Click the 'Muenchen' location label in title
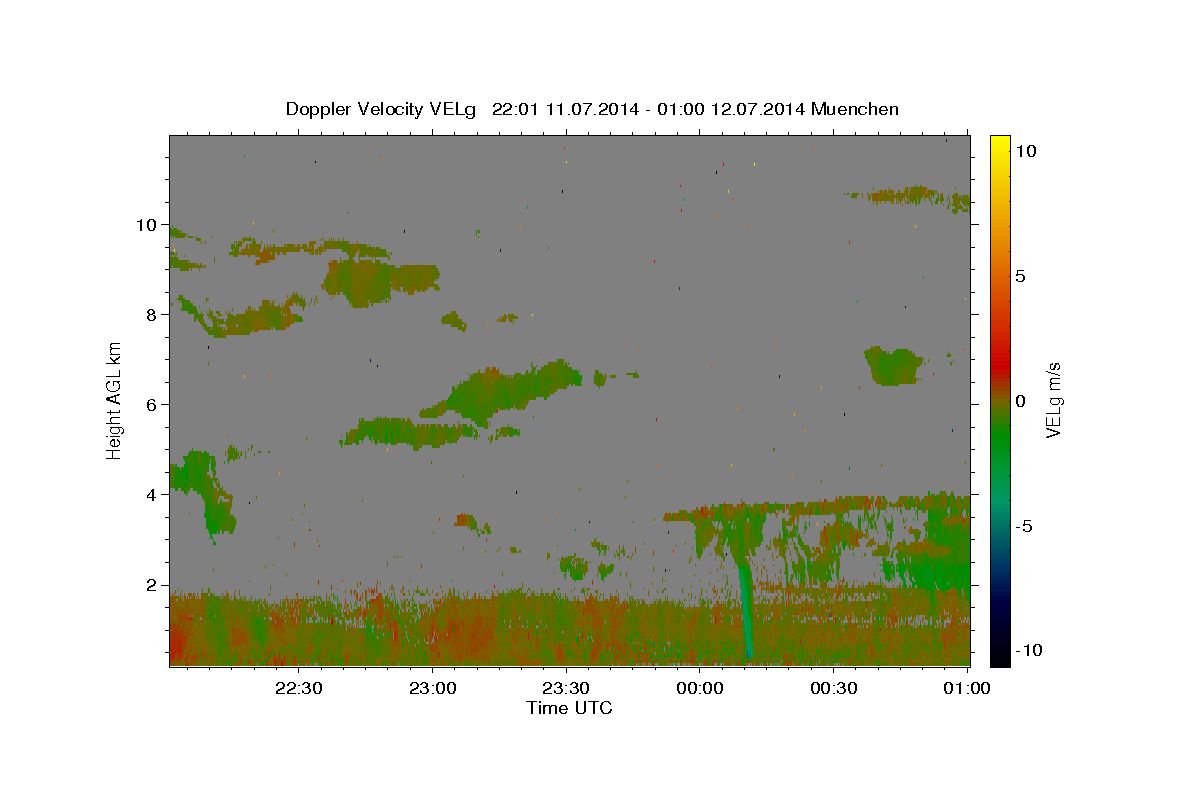 pyautogui.click(x=855, y=109)
